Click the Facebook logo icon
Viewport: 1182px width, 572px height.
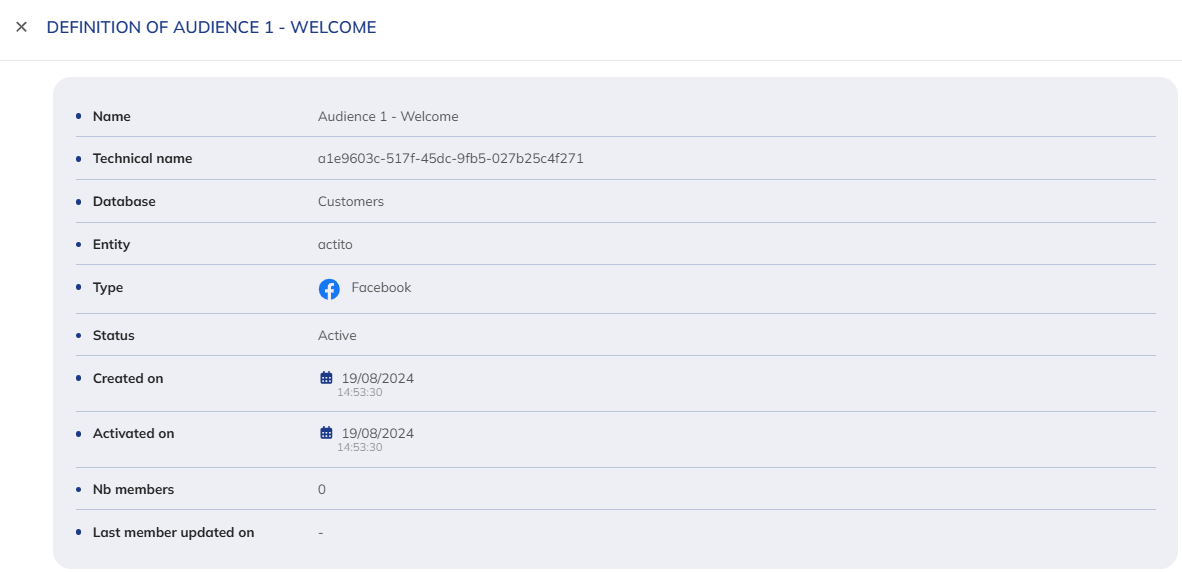pos(329,289)
